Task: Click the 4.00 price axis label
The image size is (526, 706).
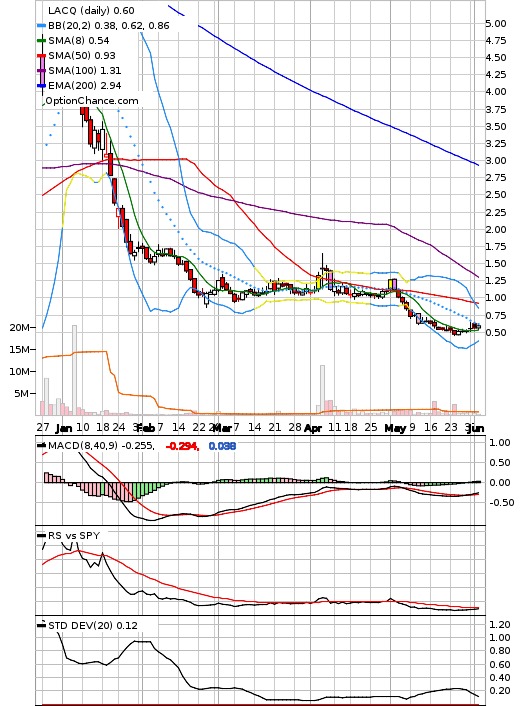Action: pyautogui.click(x=496, y=92)
